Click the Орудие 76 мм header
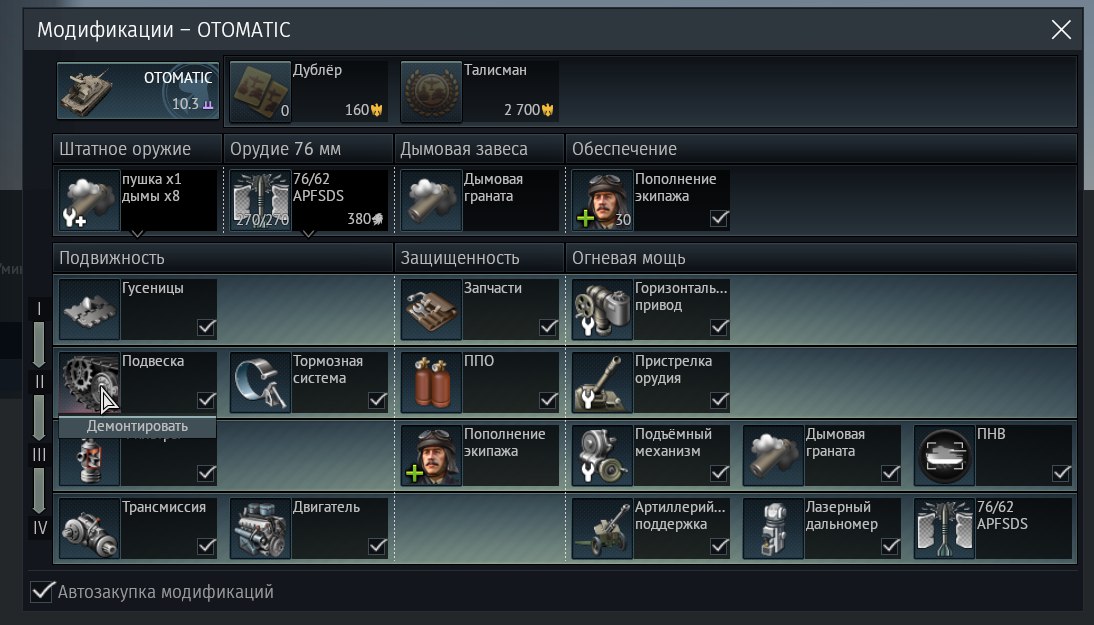The image size is (1094, 625). [308, 149]
